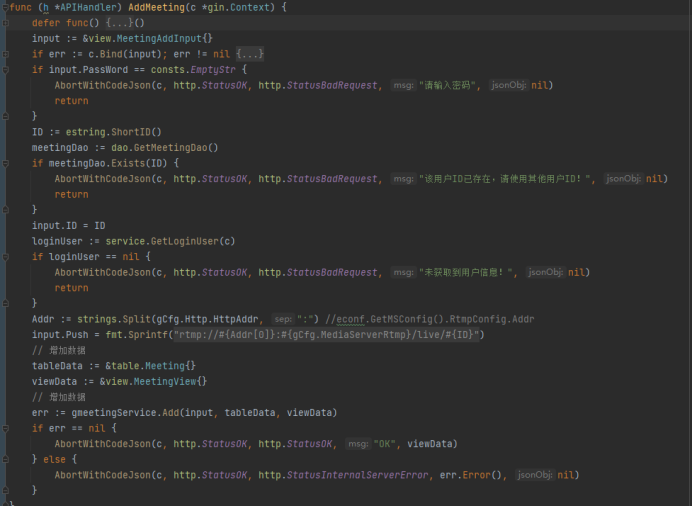
Task: Collapse the else block fold marker
Action: point(5,460)
